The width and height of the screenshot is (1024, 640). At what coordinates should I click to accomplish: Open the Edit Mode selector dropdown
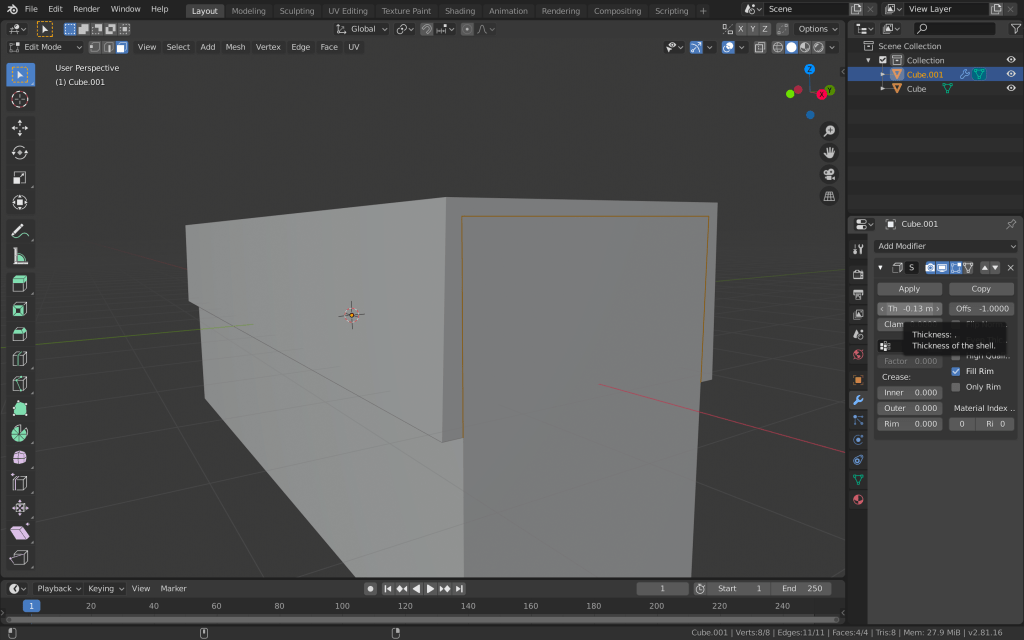45,47
